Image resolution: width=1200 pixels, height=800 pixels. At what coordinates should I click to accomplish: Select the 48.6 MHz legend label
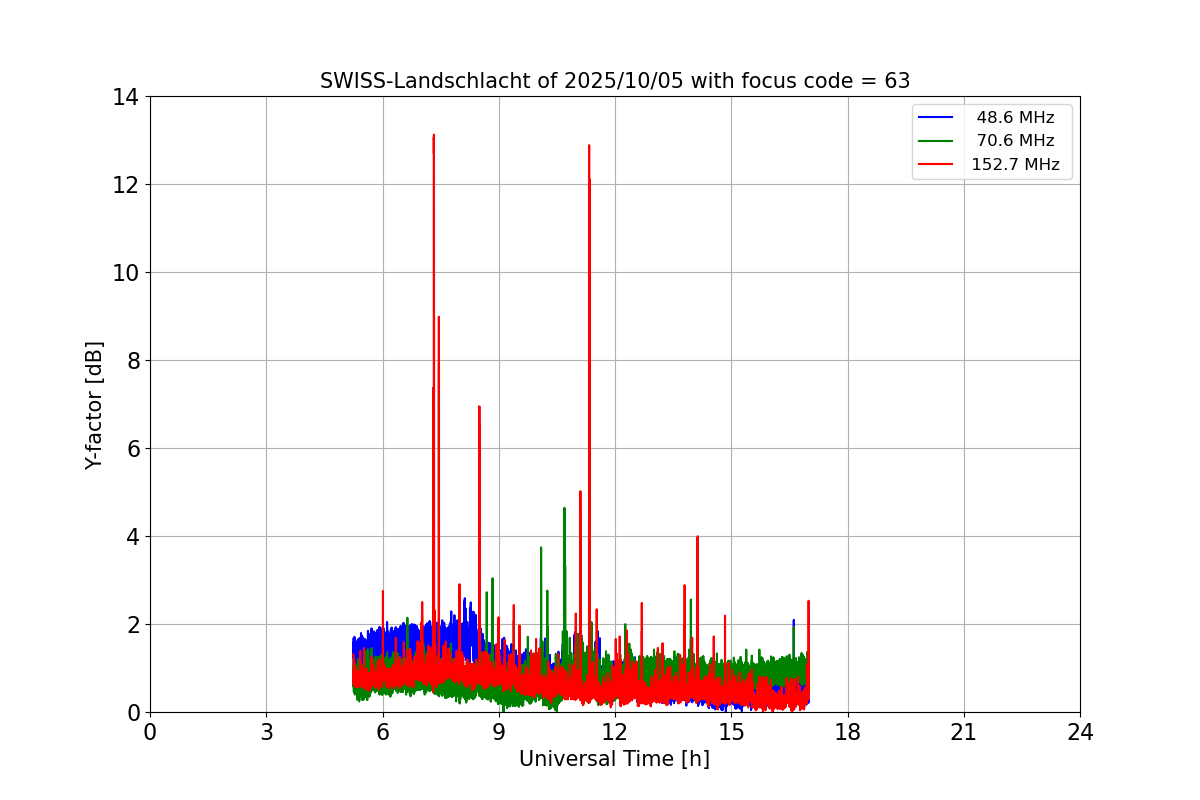[x=1015, y=118]
